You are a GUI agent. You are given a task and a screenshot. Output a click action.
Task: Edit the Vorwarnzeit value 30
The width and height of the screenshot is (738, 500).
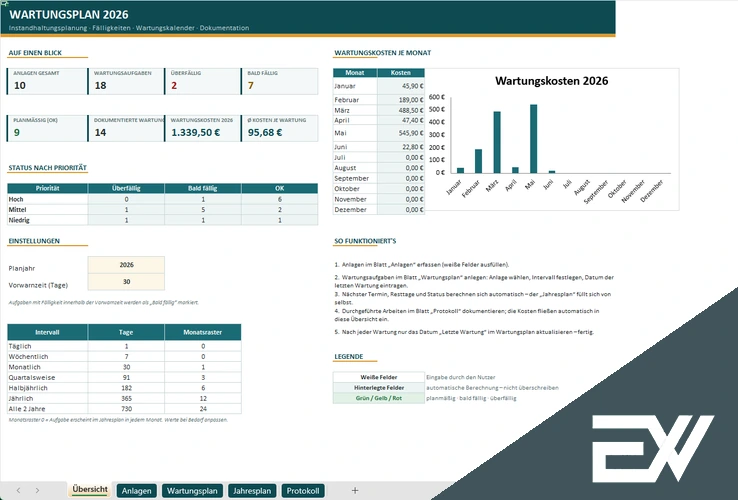tap(126, 282)
